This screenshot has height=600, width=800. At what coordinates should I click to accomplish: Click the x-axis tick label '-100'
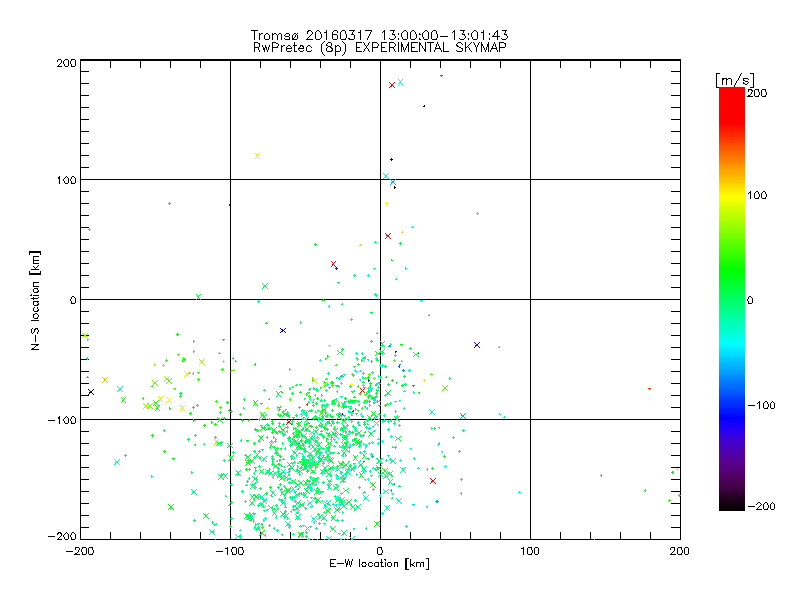(230, 551)
